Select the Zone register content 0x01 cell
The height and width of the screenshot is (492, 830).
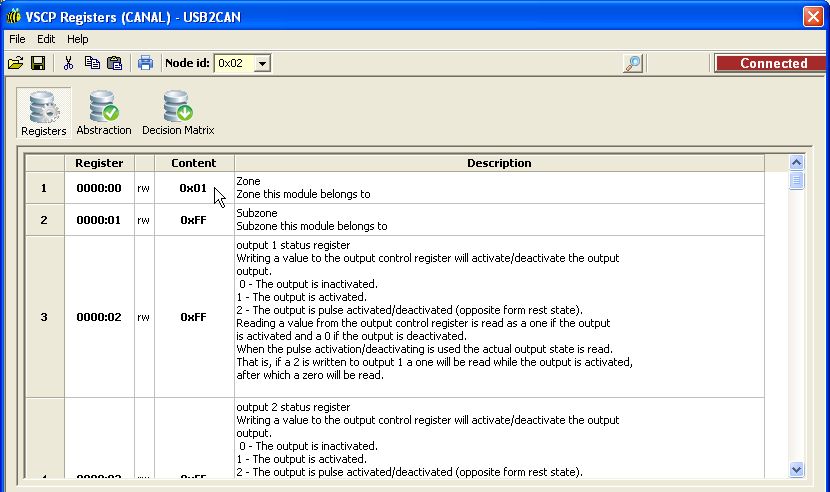193,188
